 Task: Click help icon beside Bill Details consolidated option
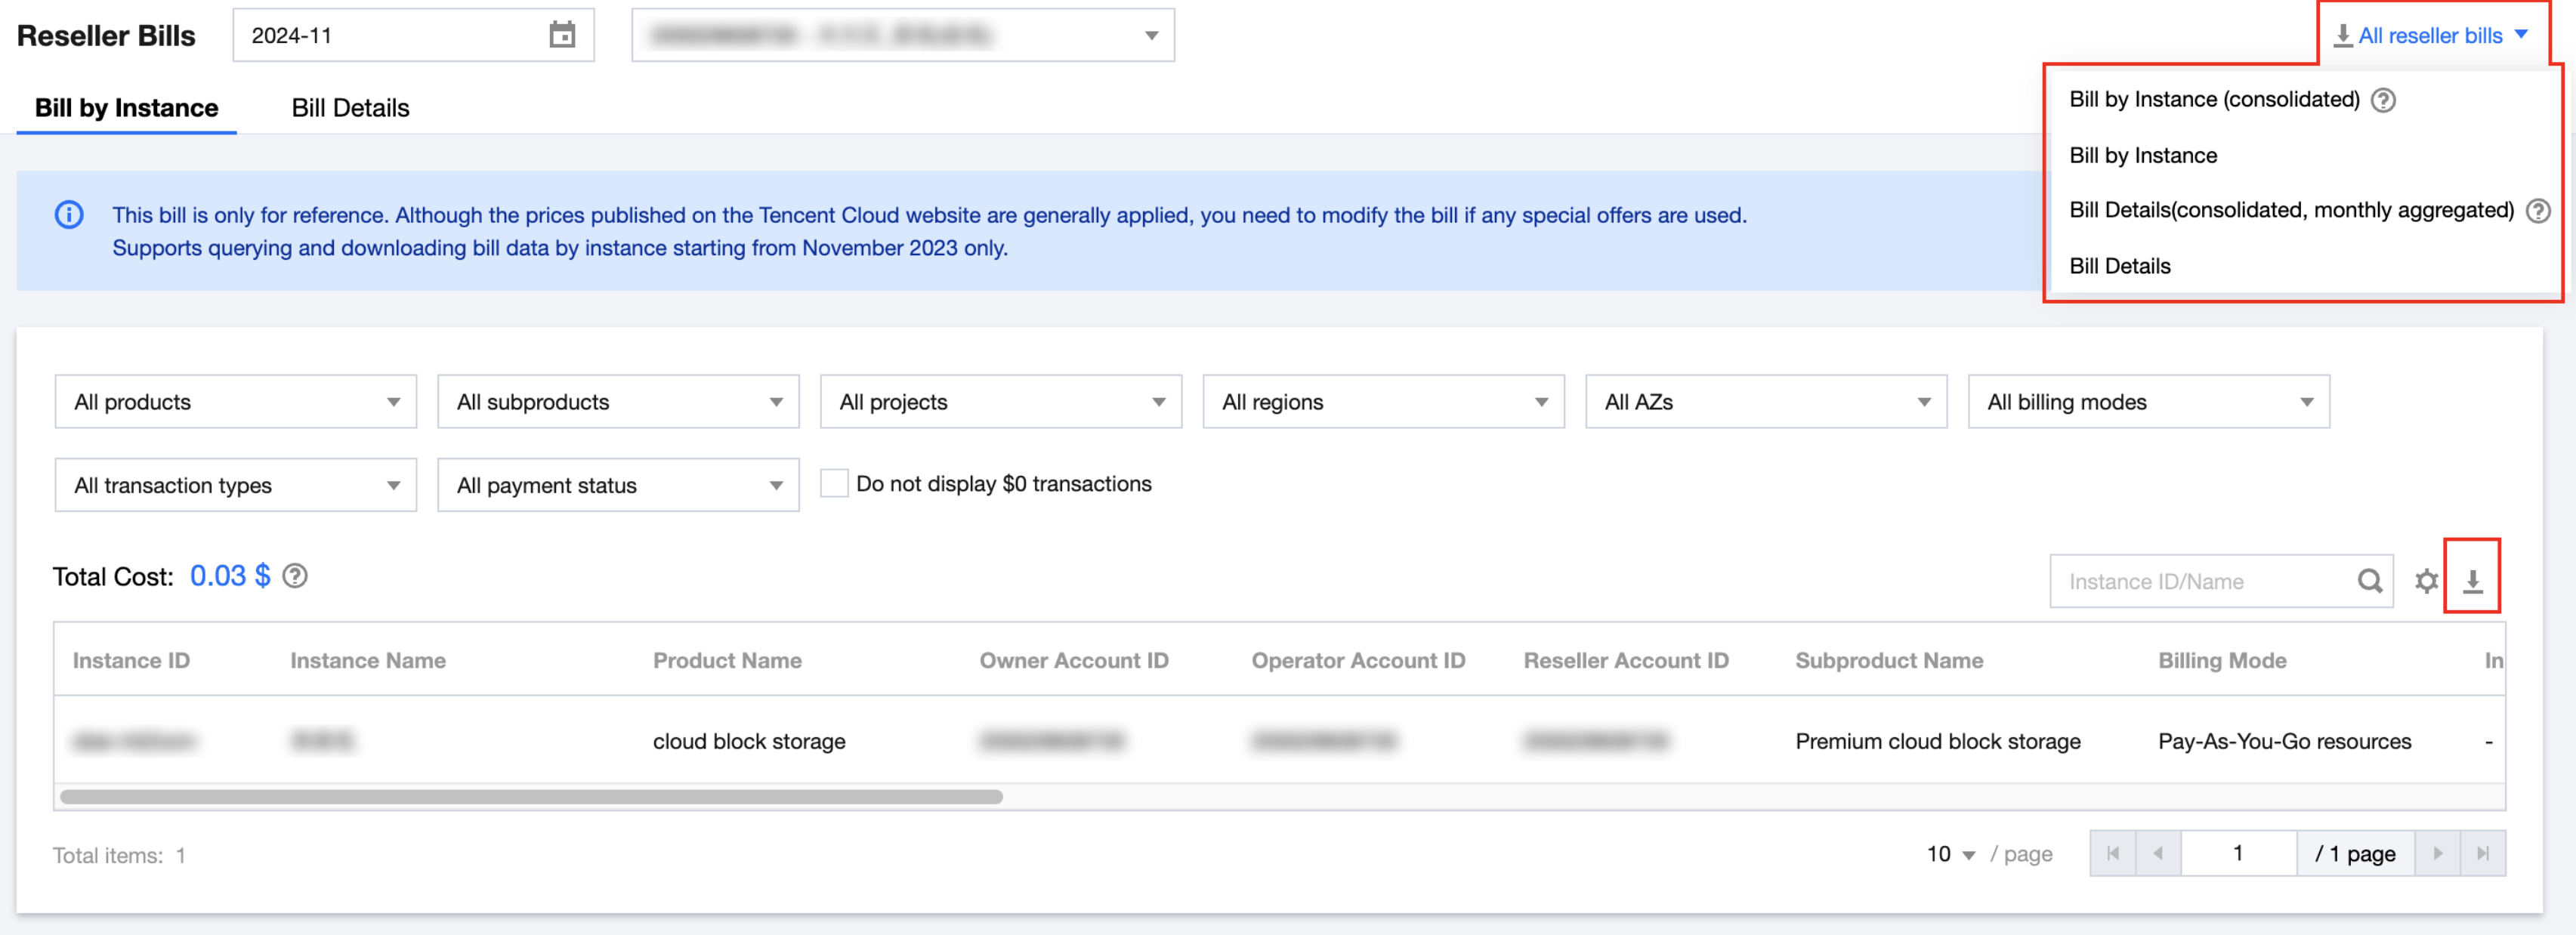pyautogui.click(x=2537, y=211)
